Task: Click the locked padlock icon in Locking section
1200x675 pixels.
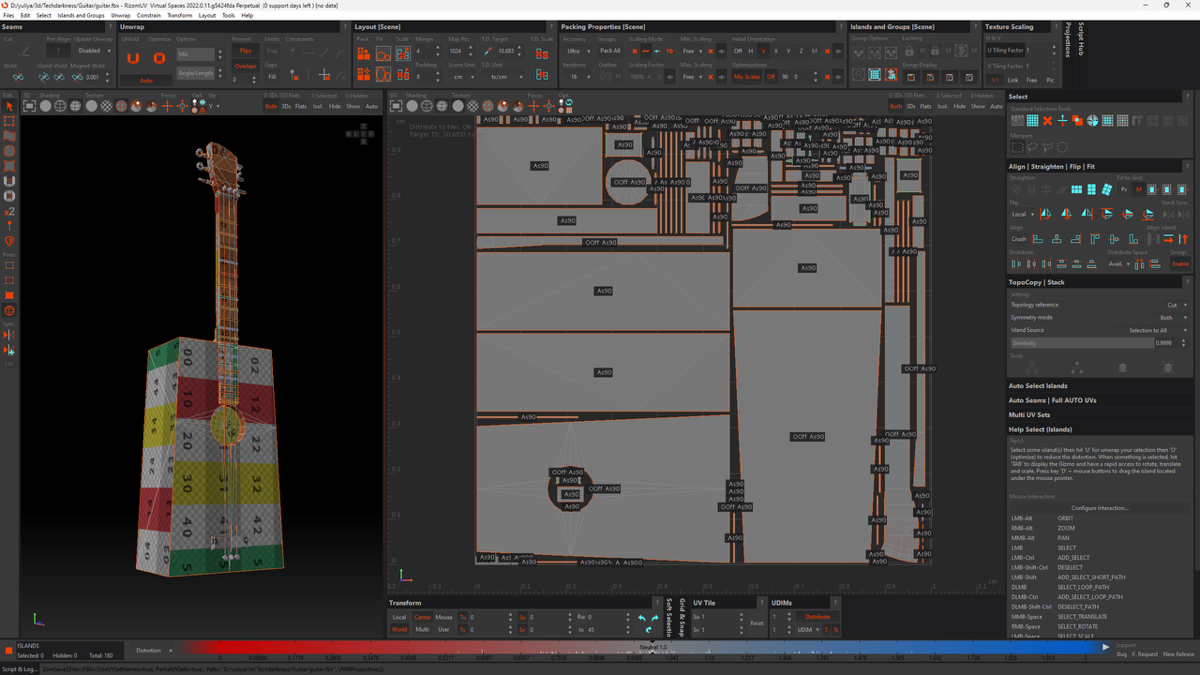Action: [935, 50]
